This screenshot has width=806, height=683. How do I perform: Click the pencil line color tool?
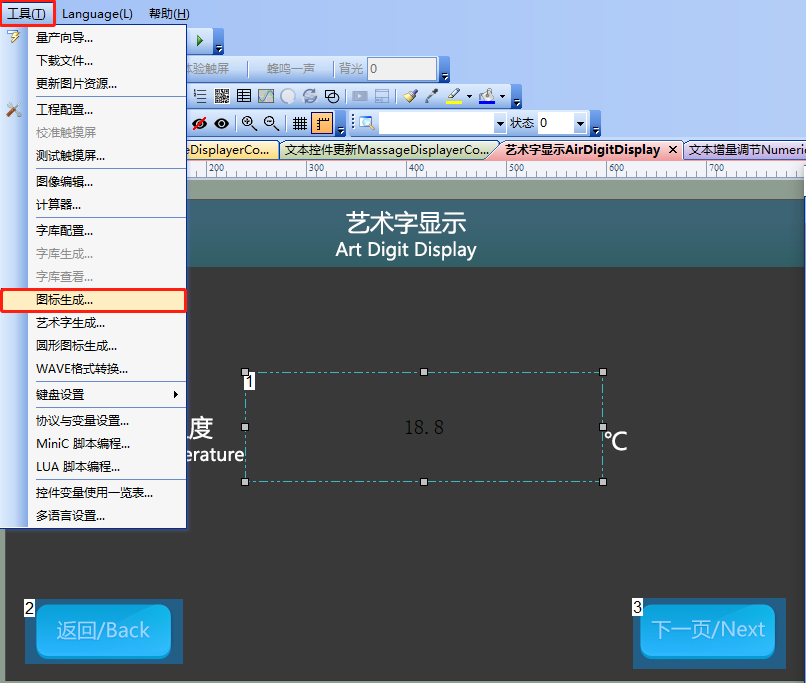pos(454,96)
